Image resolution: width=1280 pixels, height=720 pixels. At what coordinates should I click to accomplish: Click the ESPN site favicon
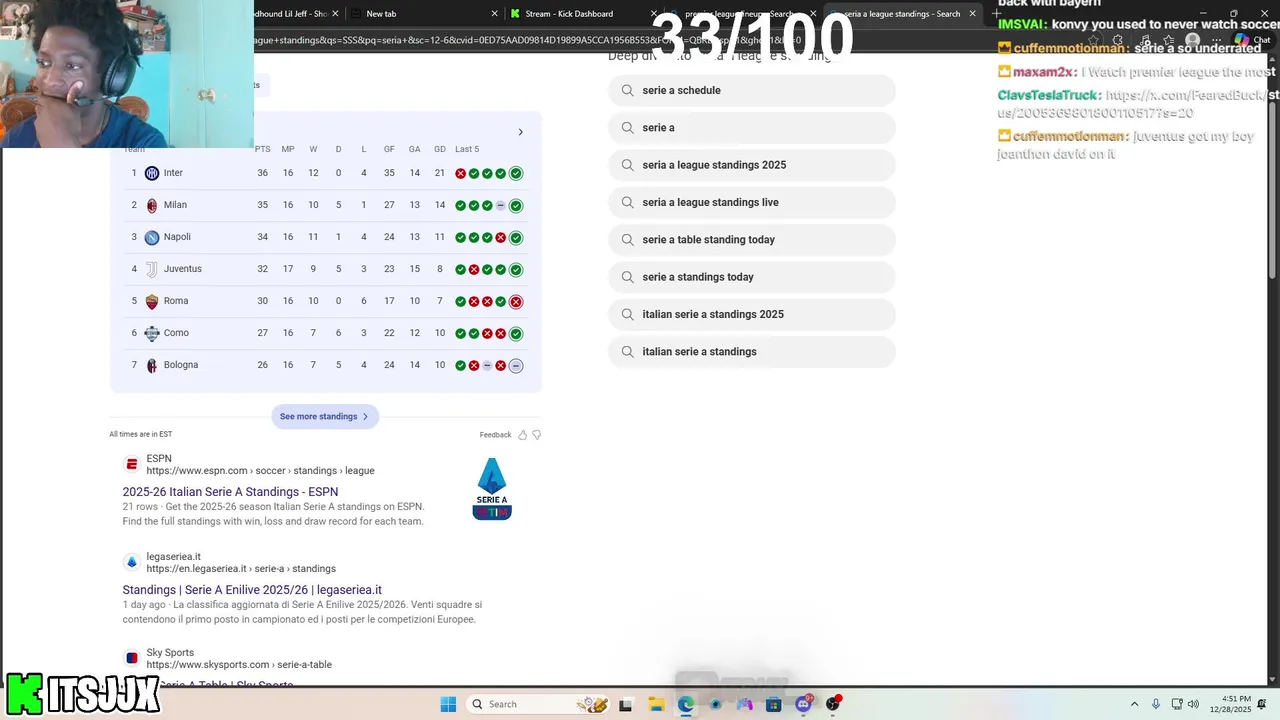(131, 464)
